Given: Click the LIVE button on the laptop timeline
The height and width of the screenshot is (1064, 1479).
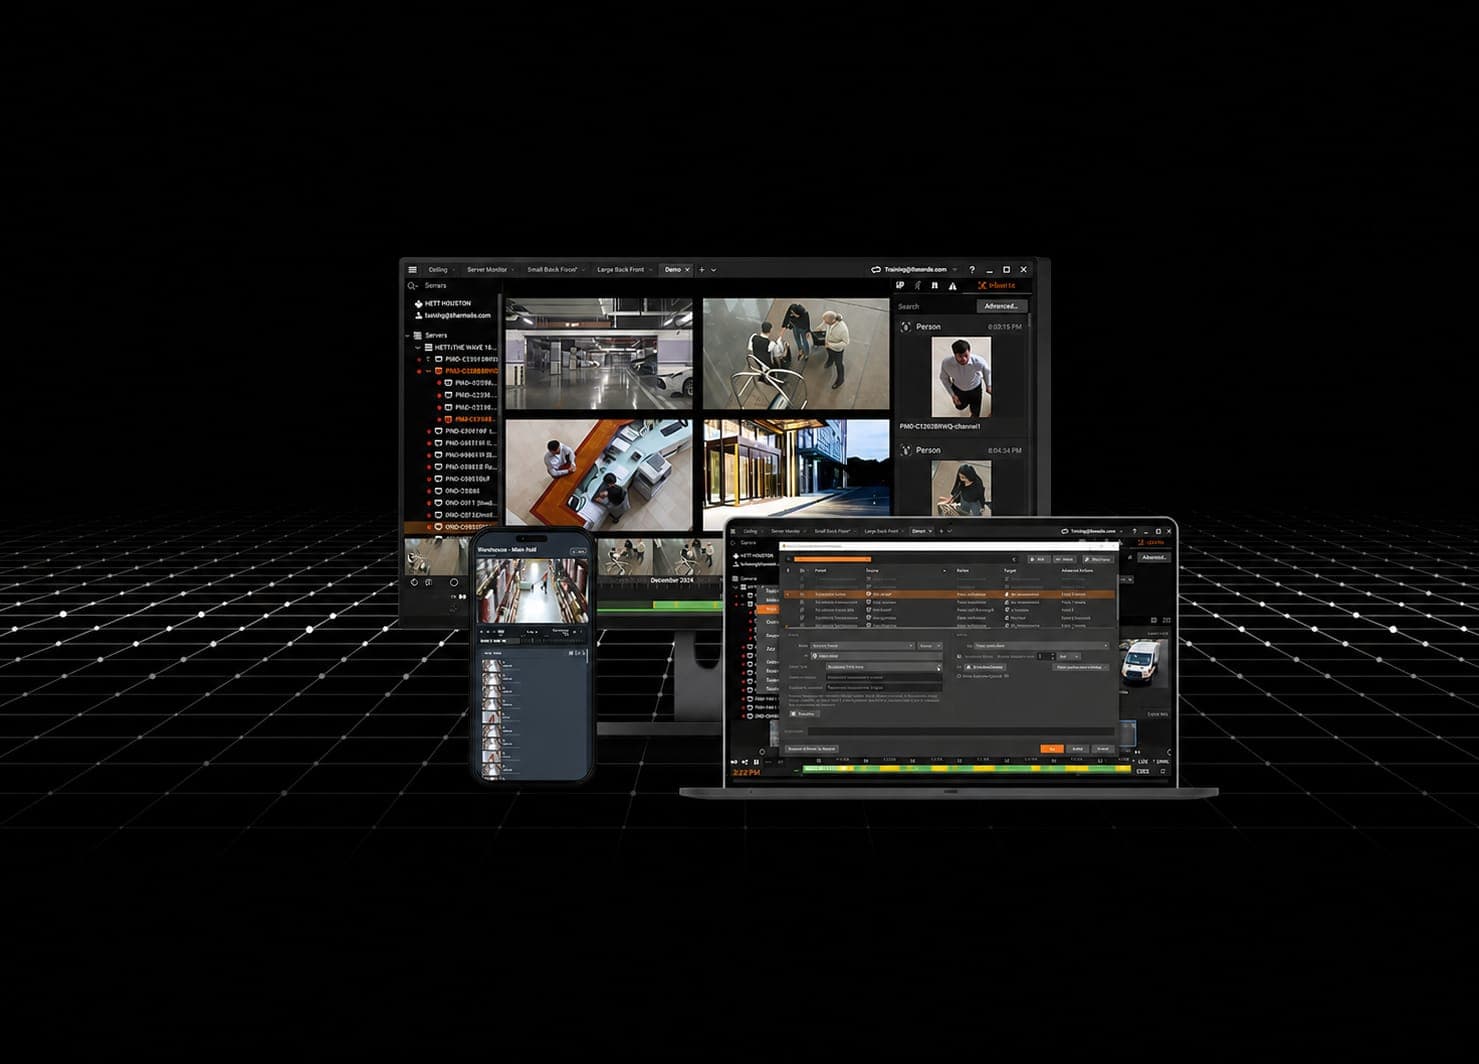Looking at the screenshot, I should click(x=1143, y=762).
